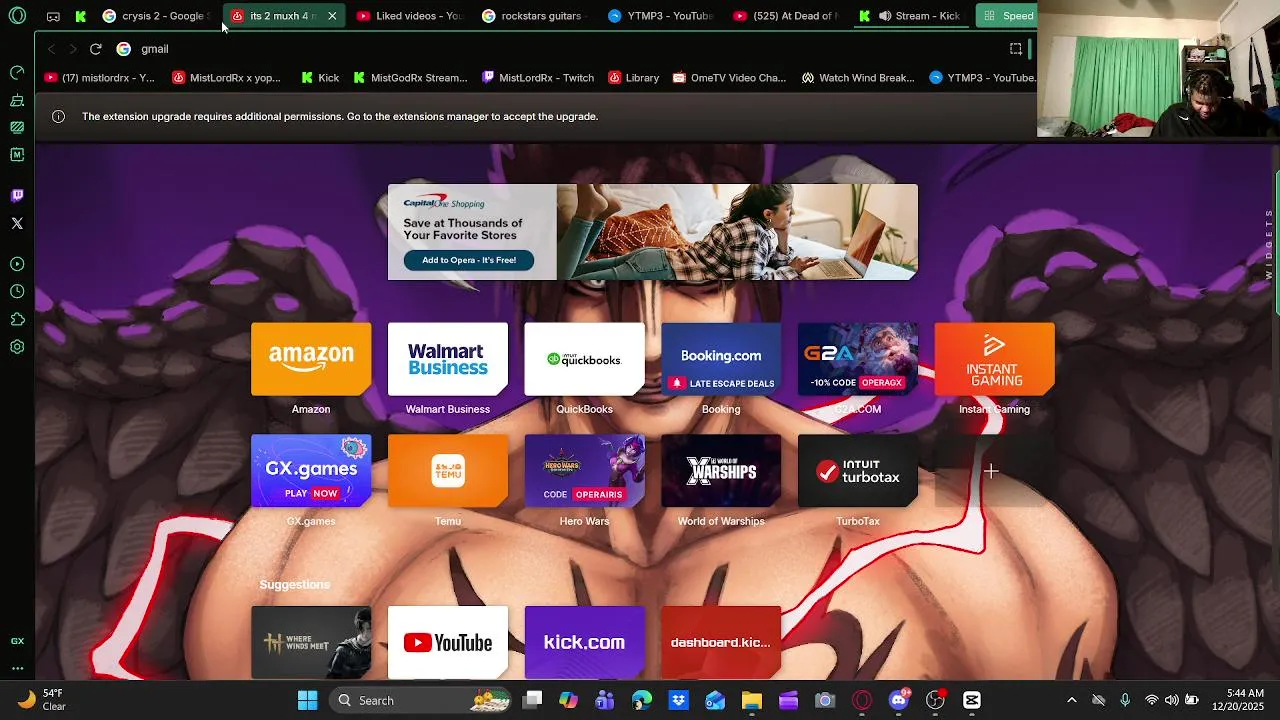Open 'Watch Wind Break...' bookmark
The image size is (1280, 720).
(858, 78)
